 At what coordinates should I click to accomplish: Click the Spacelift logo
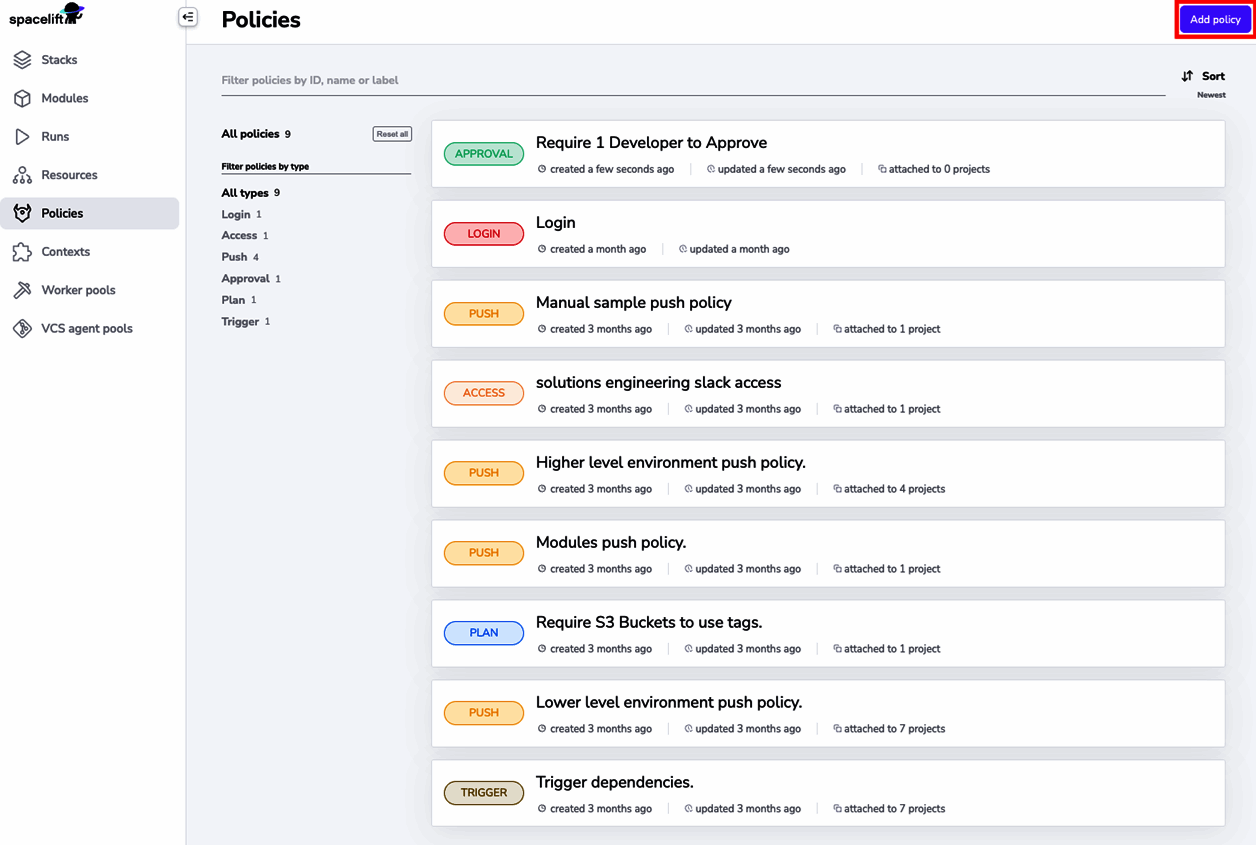pos(46,17)
